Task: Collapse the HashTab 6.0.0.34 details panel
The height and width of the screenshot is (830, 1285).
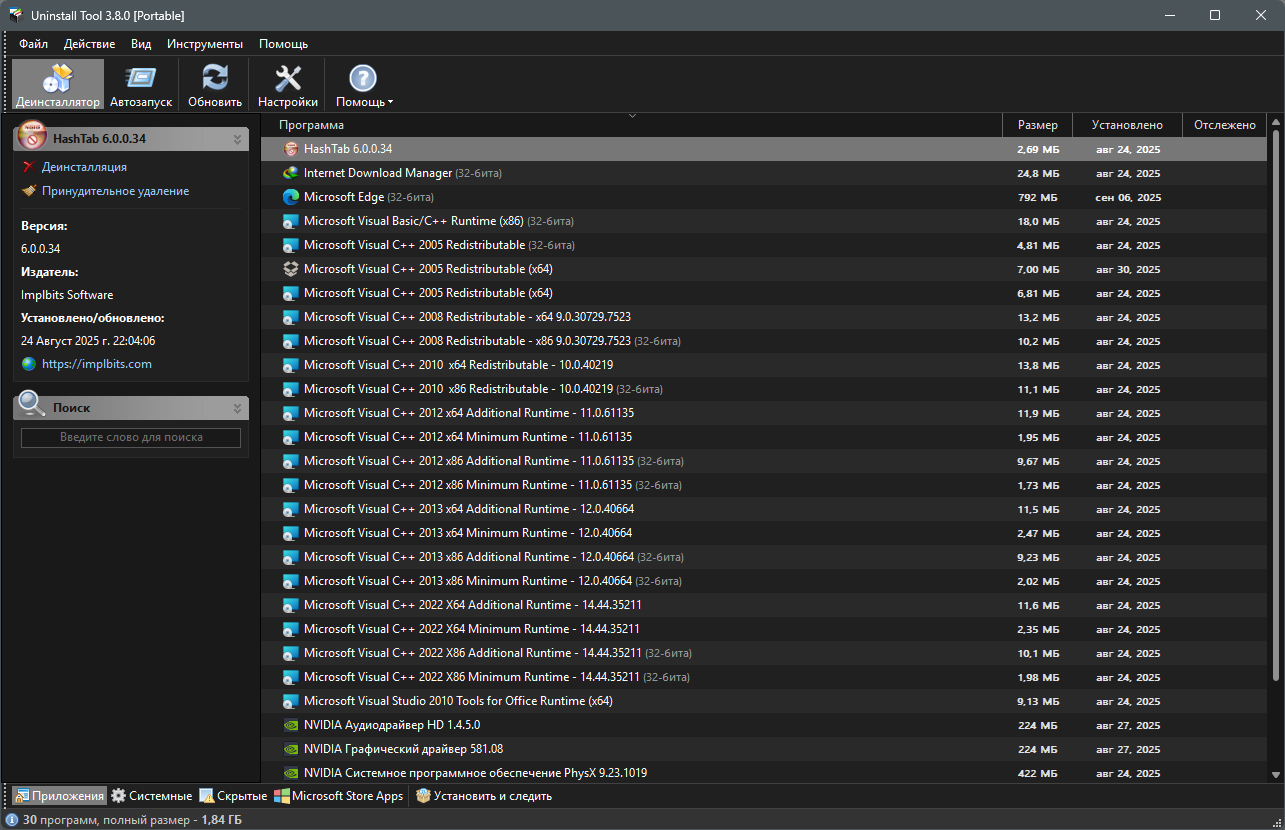Action: [237, 139]
